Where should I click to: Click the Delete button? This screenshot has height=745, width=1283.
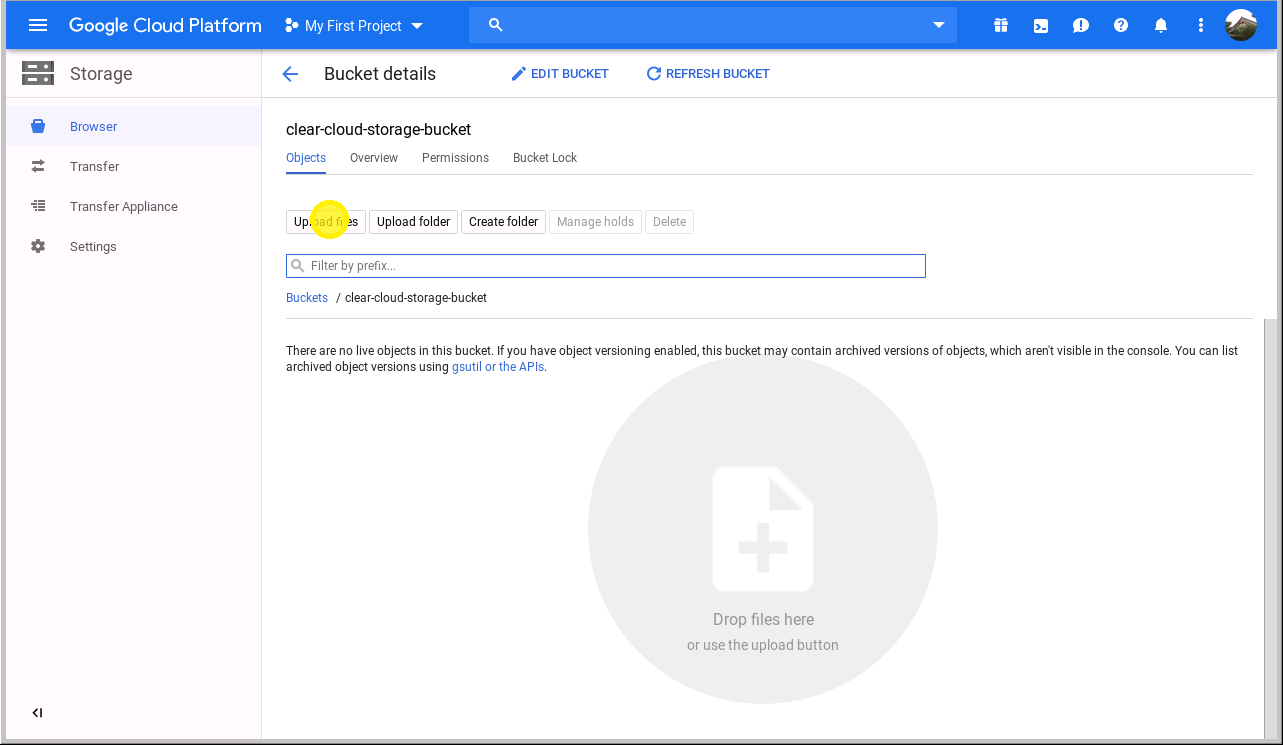pos(669,221)
